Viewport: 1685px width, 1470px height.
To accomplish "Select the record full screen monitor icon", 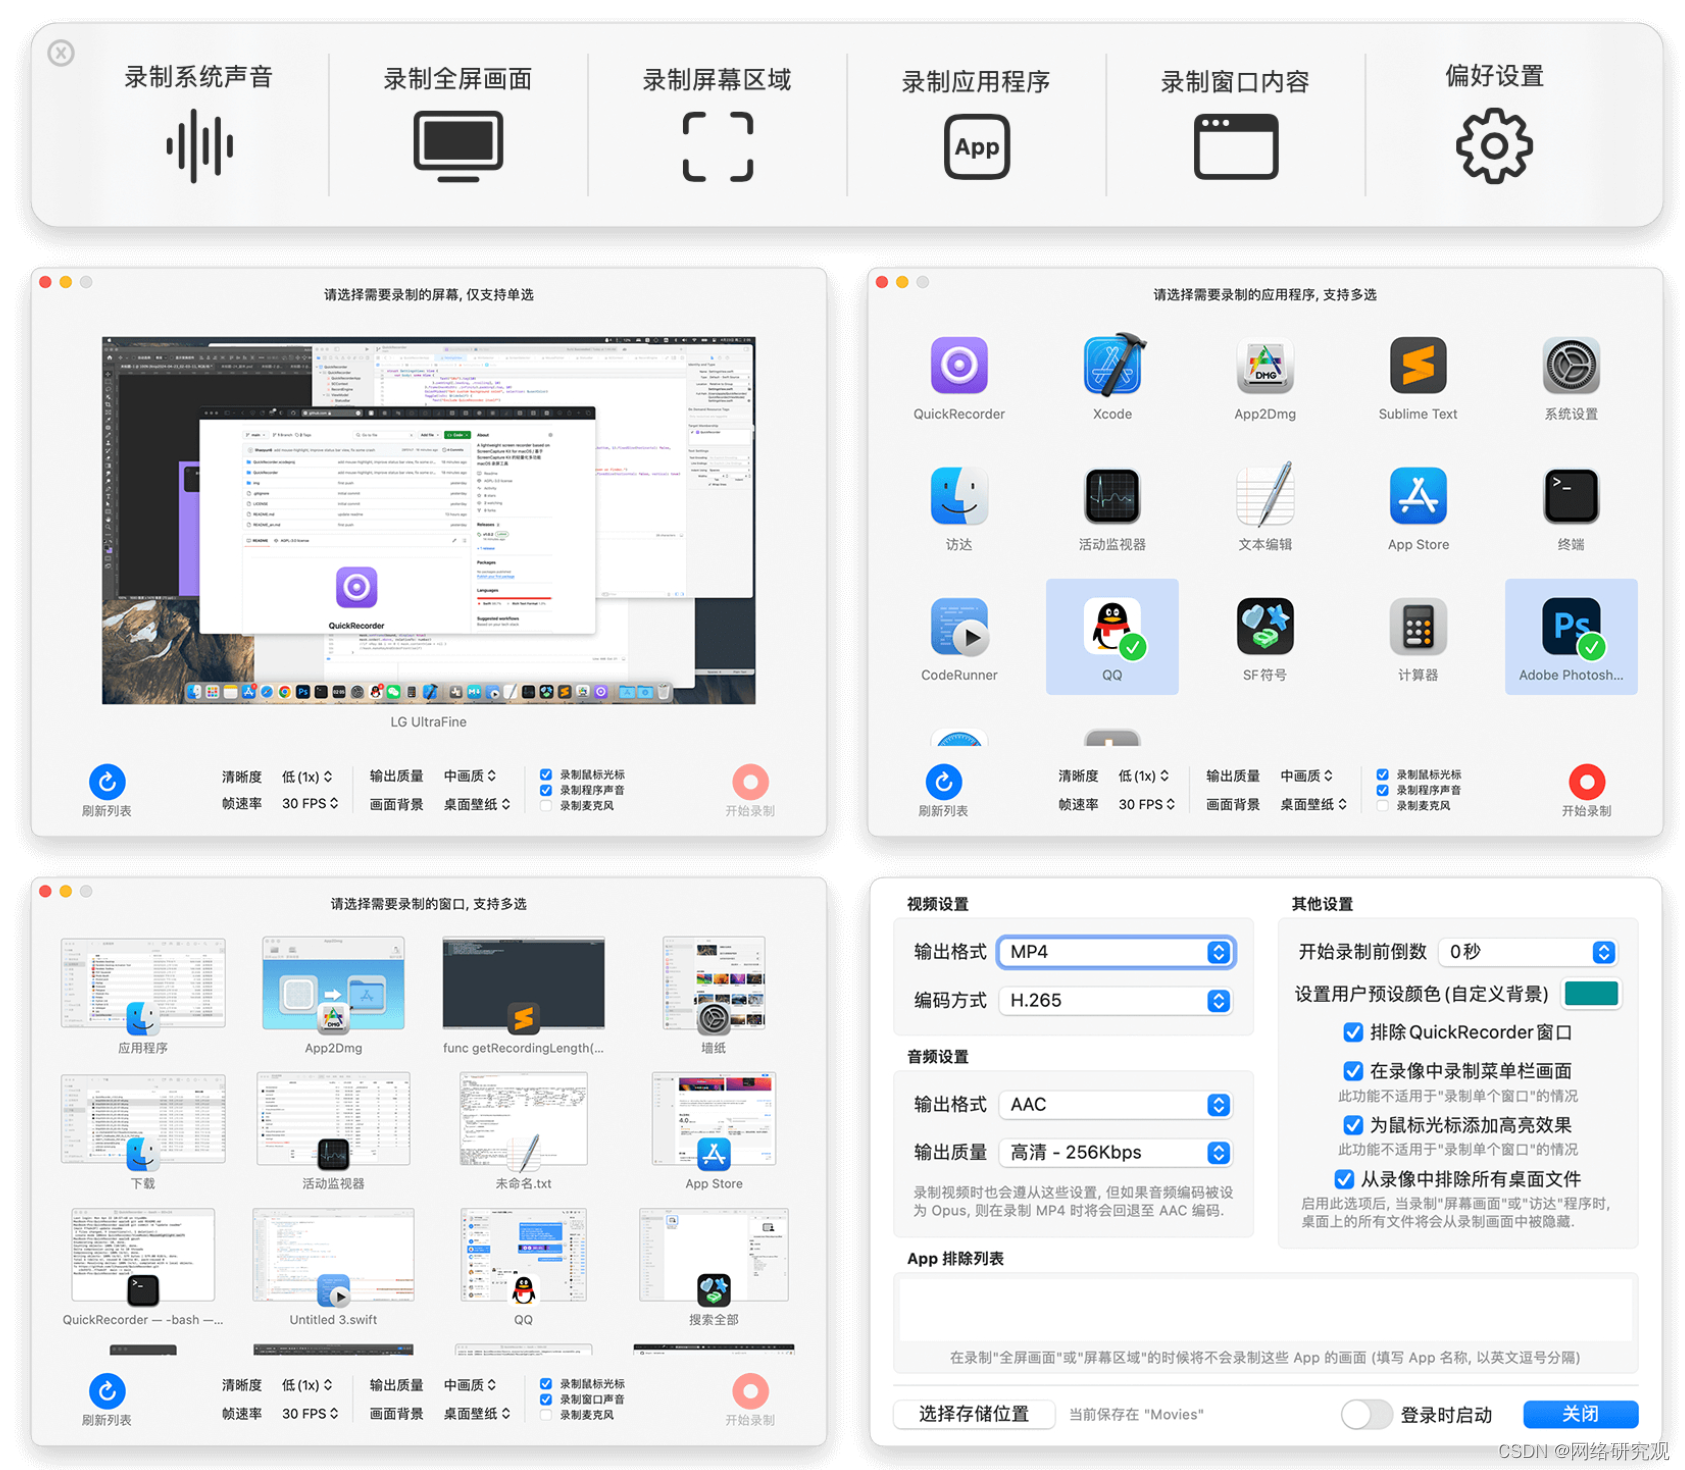I will point(458,147).
